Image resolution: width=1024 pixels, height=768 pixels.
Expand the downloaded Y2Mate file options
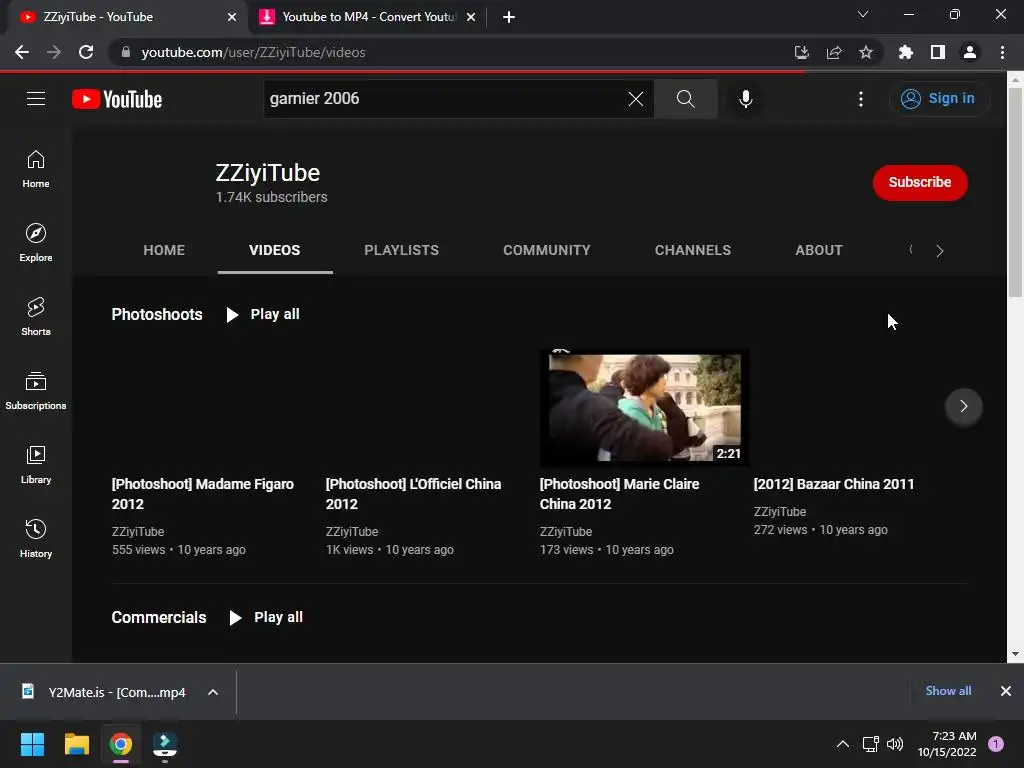tap(213, 692)
